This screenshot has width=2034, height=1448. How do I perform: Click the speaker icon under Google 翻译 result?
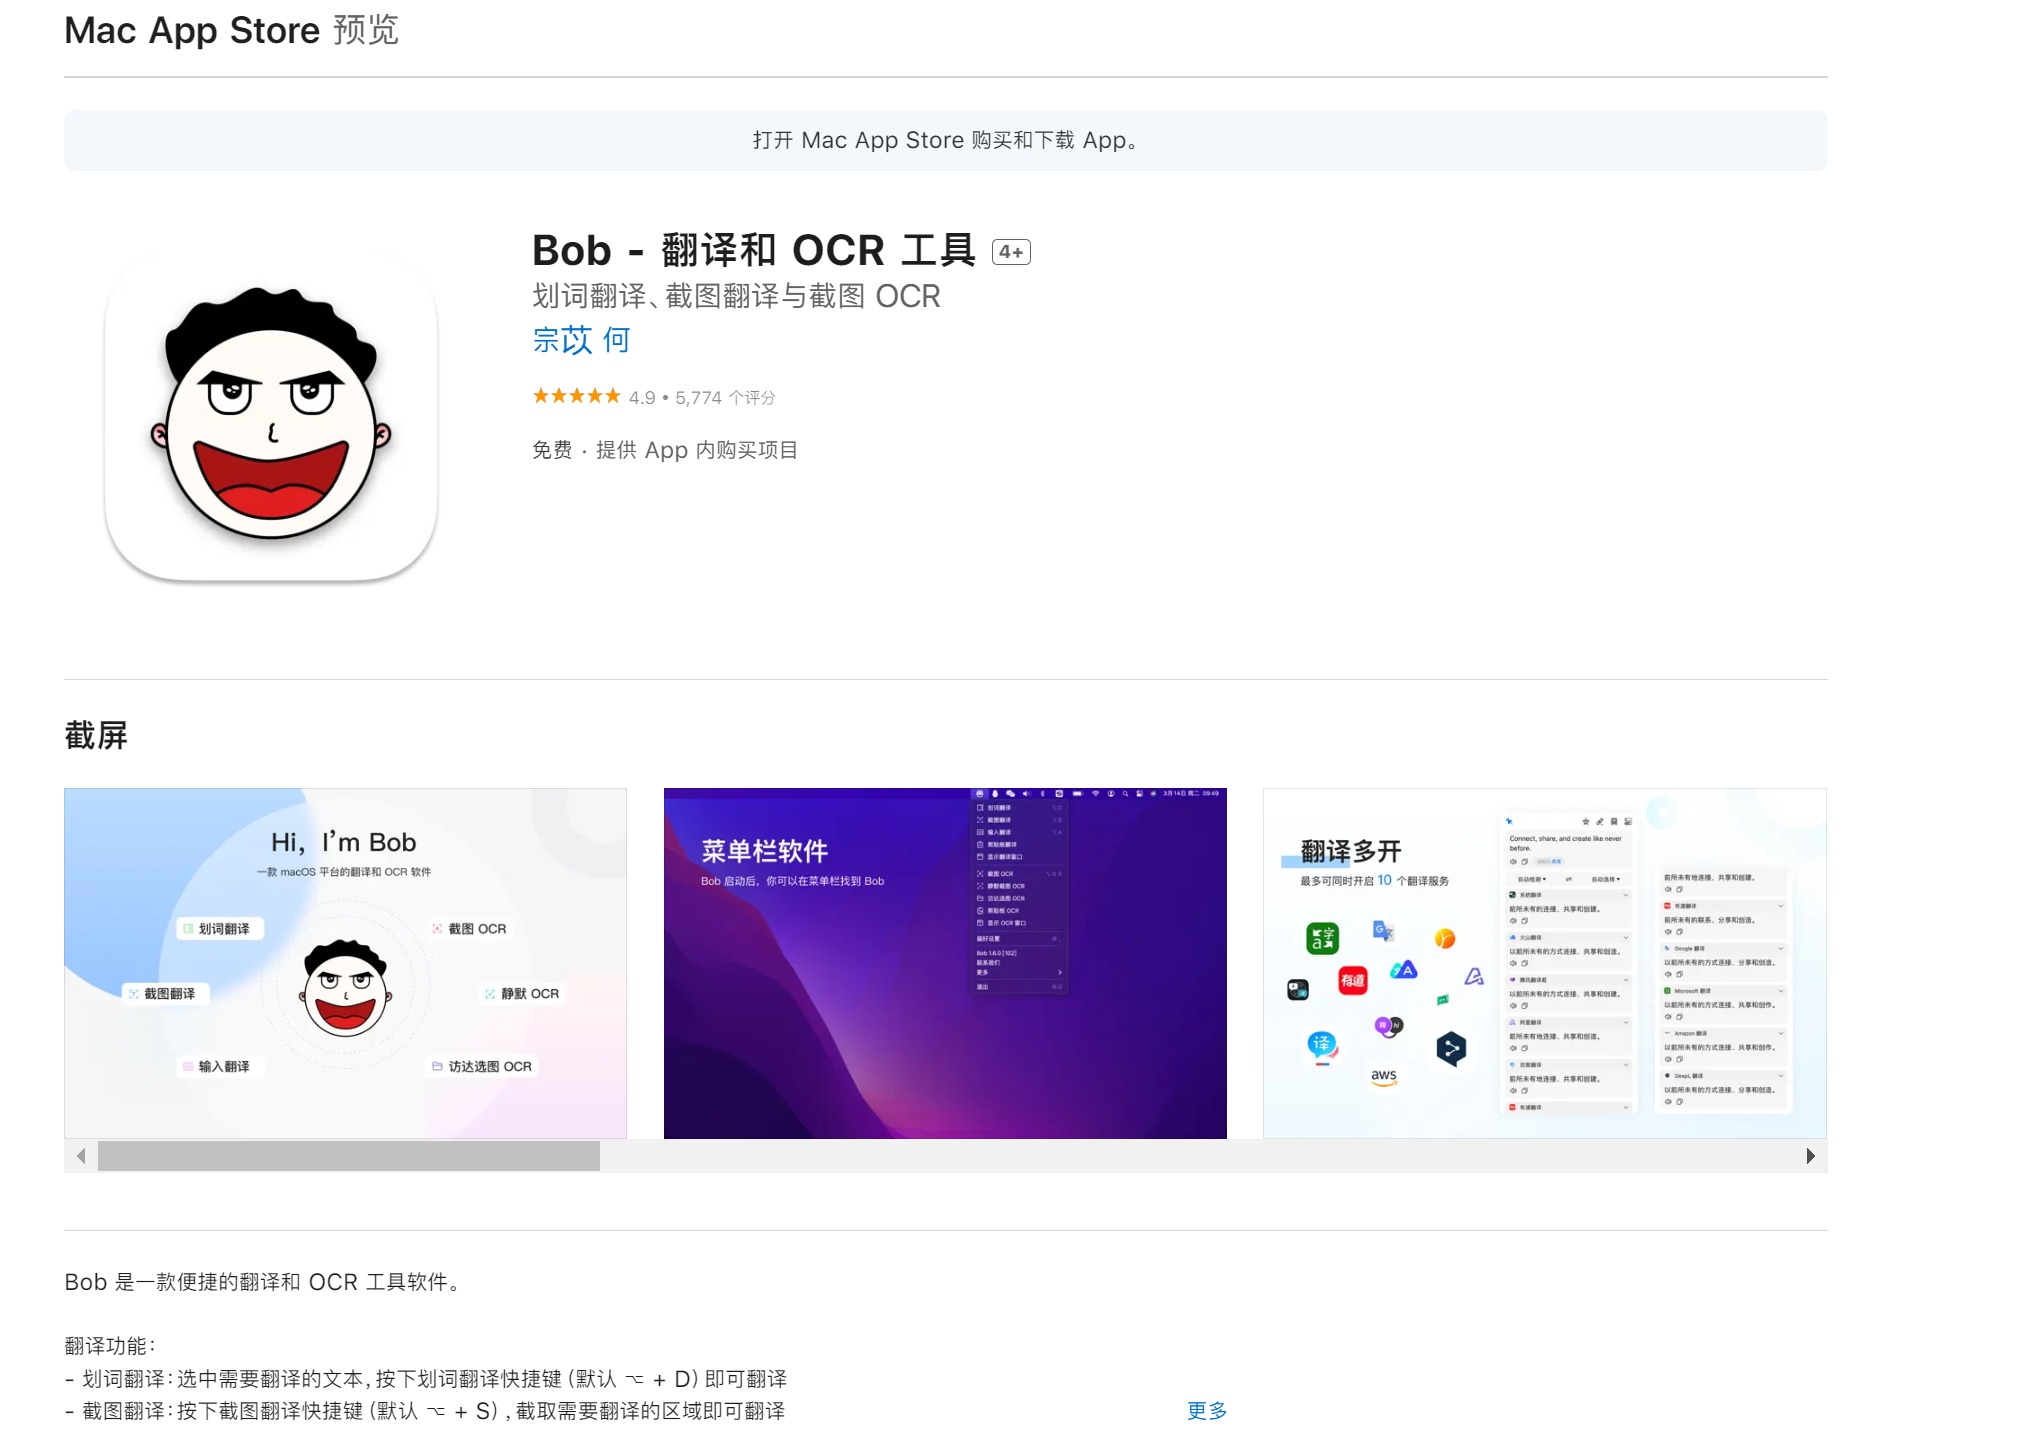coord(1668,975)
